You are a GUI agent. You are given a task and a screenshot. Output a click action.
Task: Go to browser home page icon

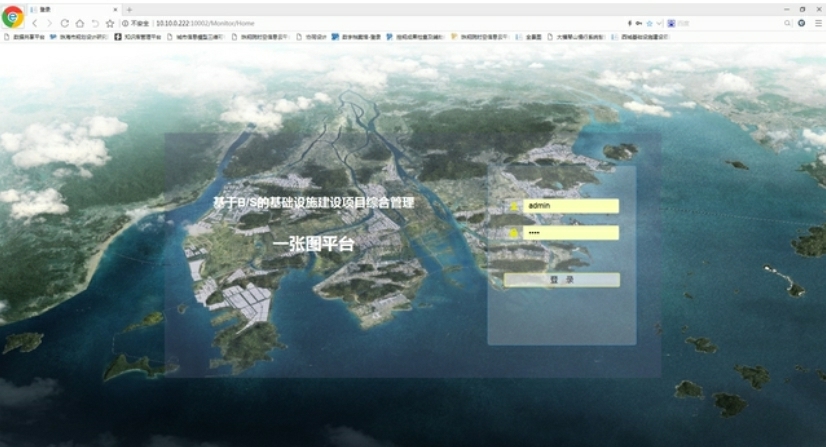[79, 22]
